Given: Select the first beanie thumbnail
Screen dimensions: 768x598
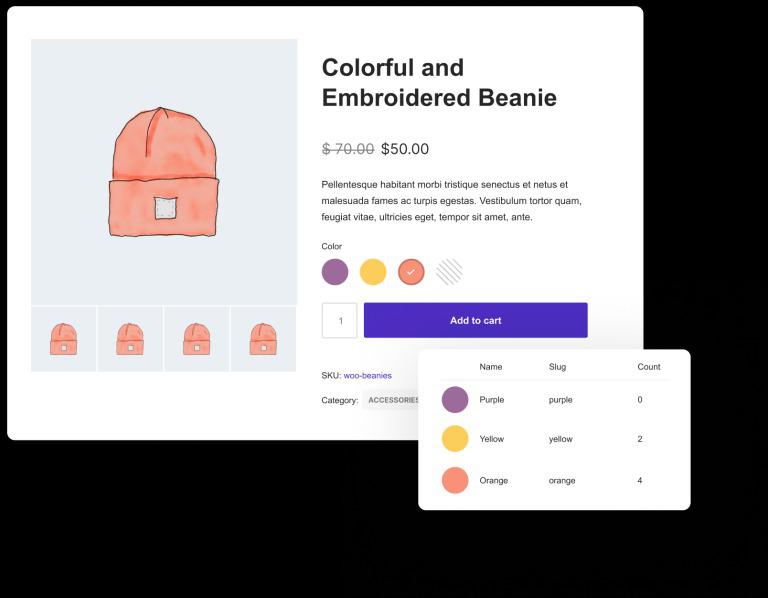Looking at the screenshot, I should [x=64, y=339].
